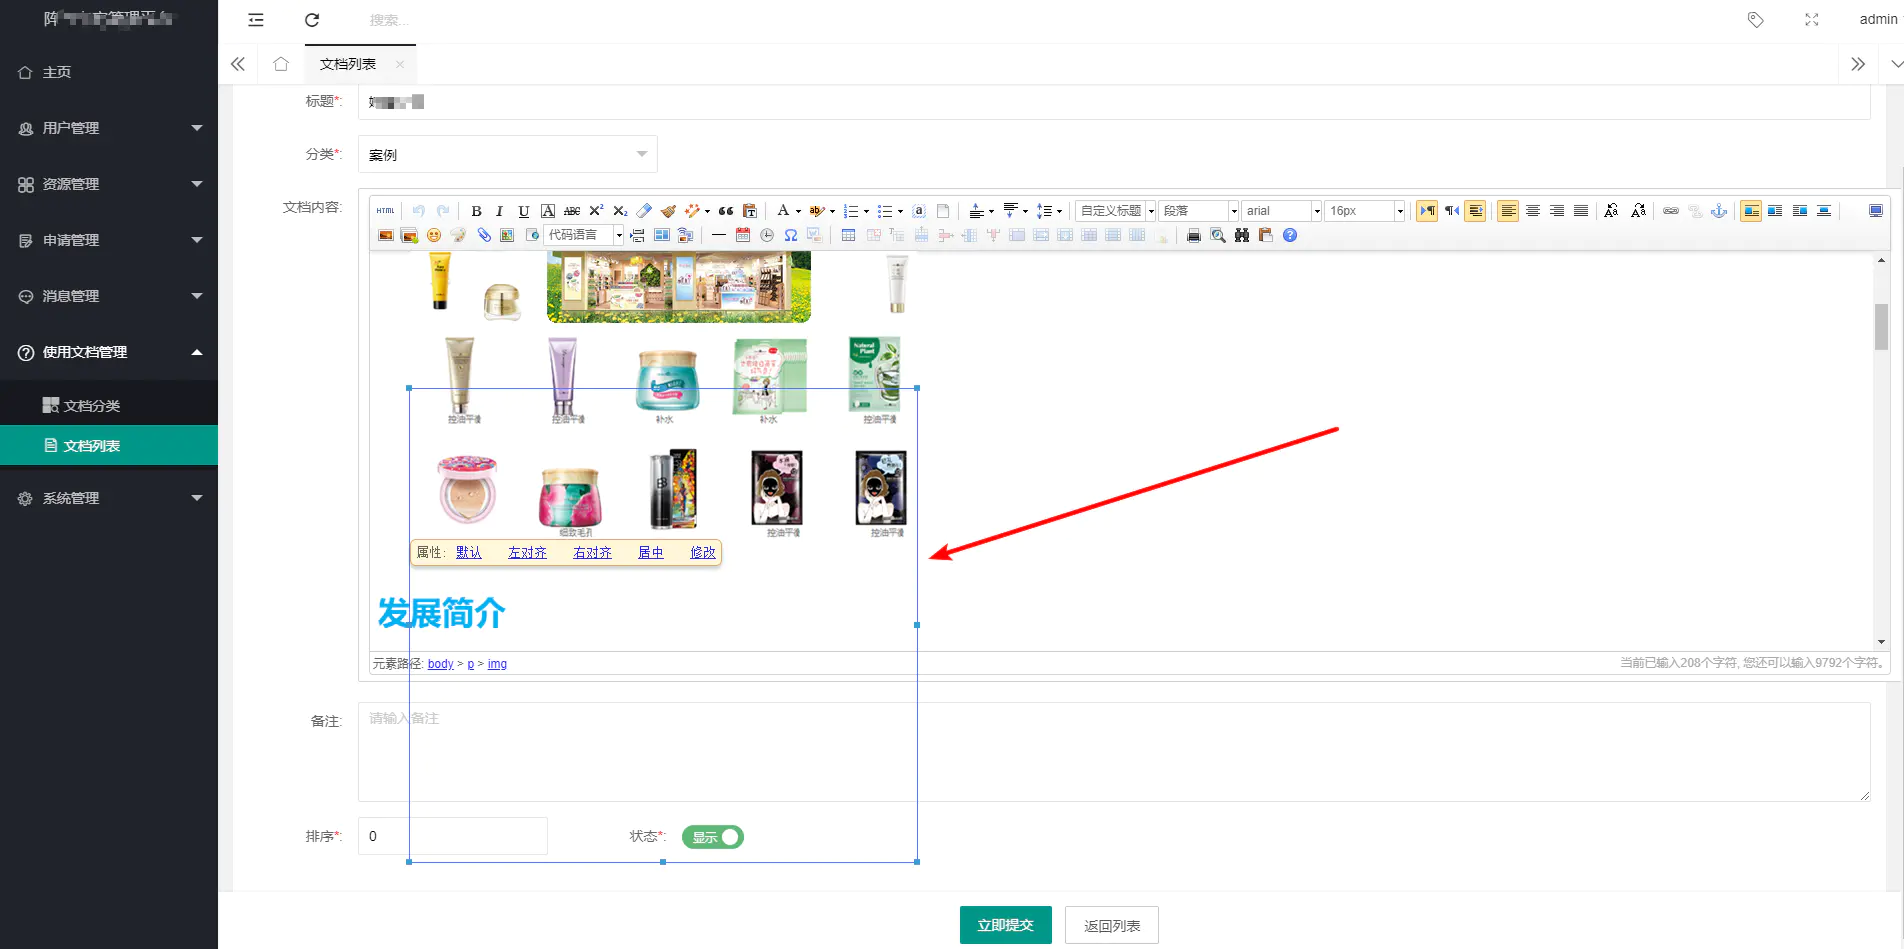The image size is (1904, 949).
Task: Open editor help
Action: point(1290,235)
